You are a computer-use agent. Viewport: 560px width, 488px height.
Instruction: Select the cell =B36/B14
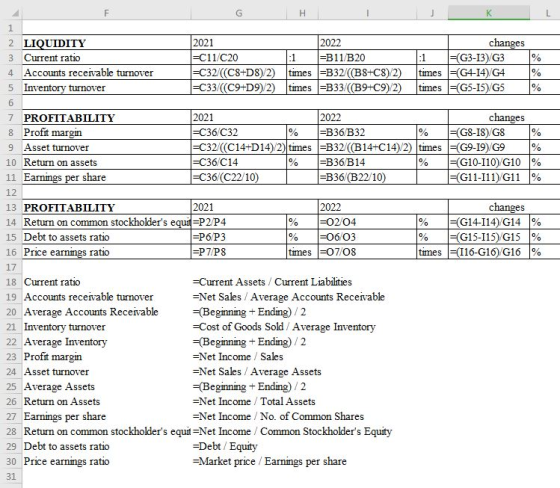point(368,162)
